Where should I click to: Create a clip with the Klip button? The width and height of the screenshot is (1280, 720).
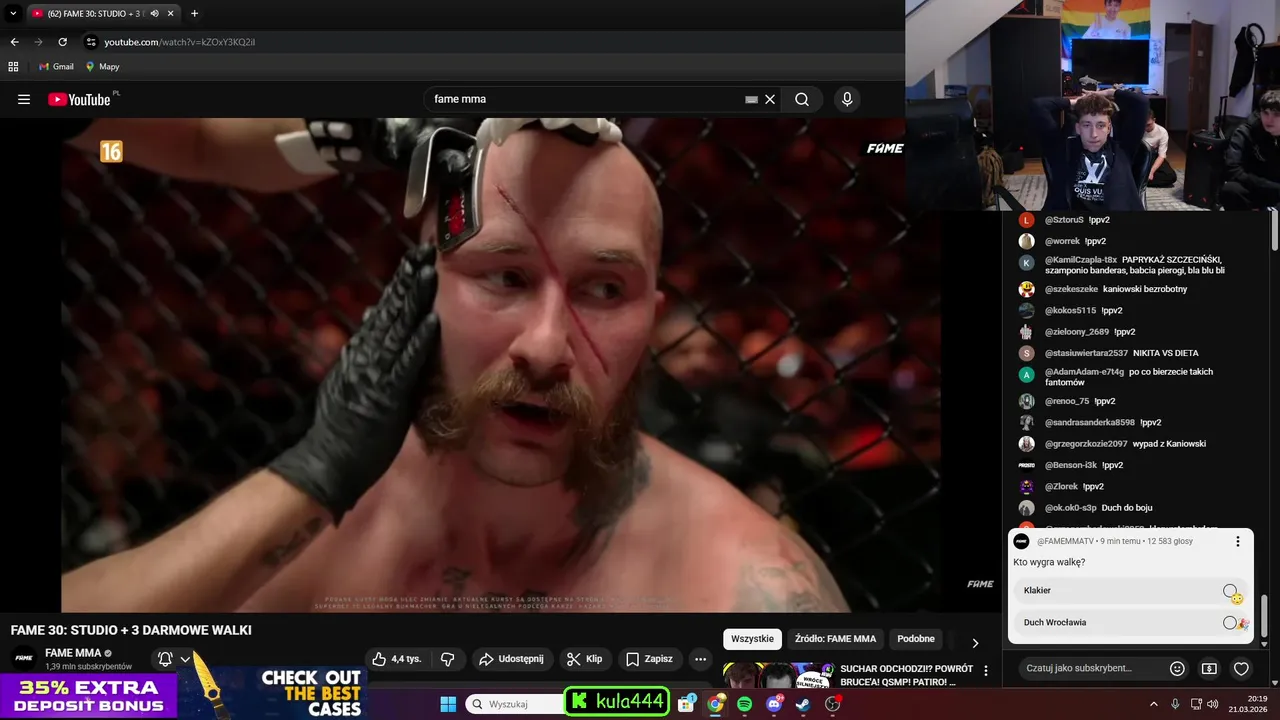584,659
